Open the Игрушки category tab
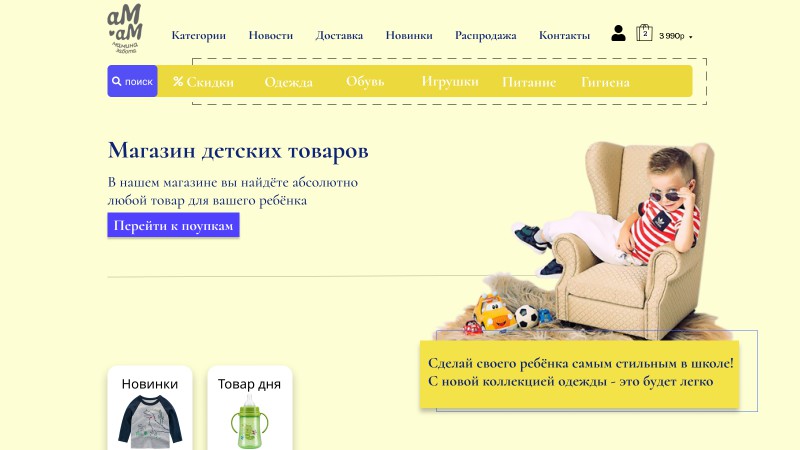Image resolution: width=800 pixels, height=450 pixels. (450, 82)
